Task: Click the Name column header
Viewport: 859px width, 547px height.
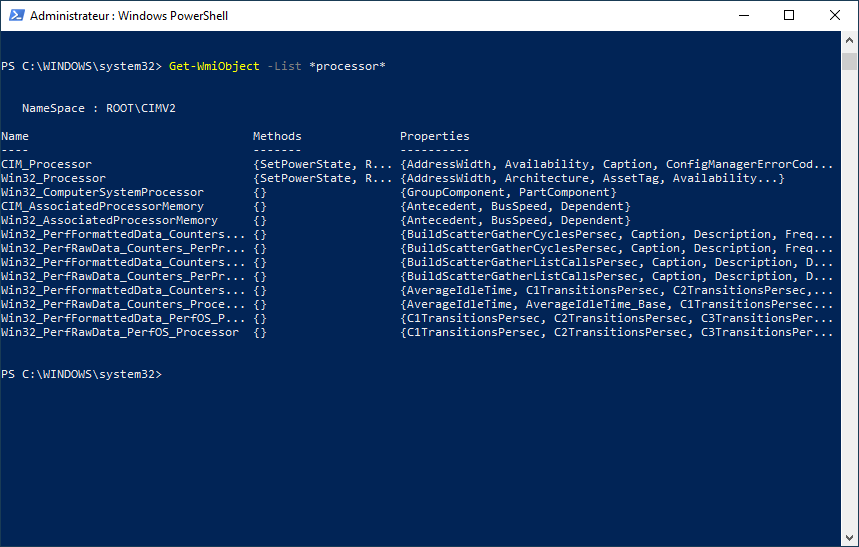Action: tap(15, 136)
